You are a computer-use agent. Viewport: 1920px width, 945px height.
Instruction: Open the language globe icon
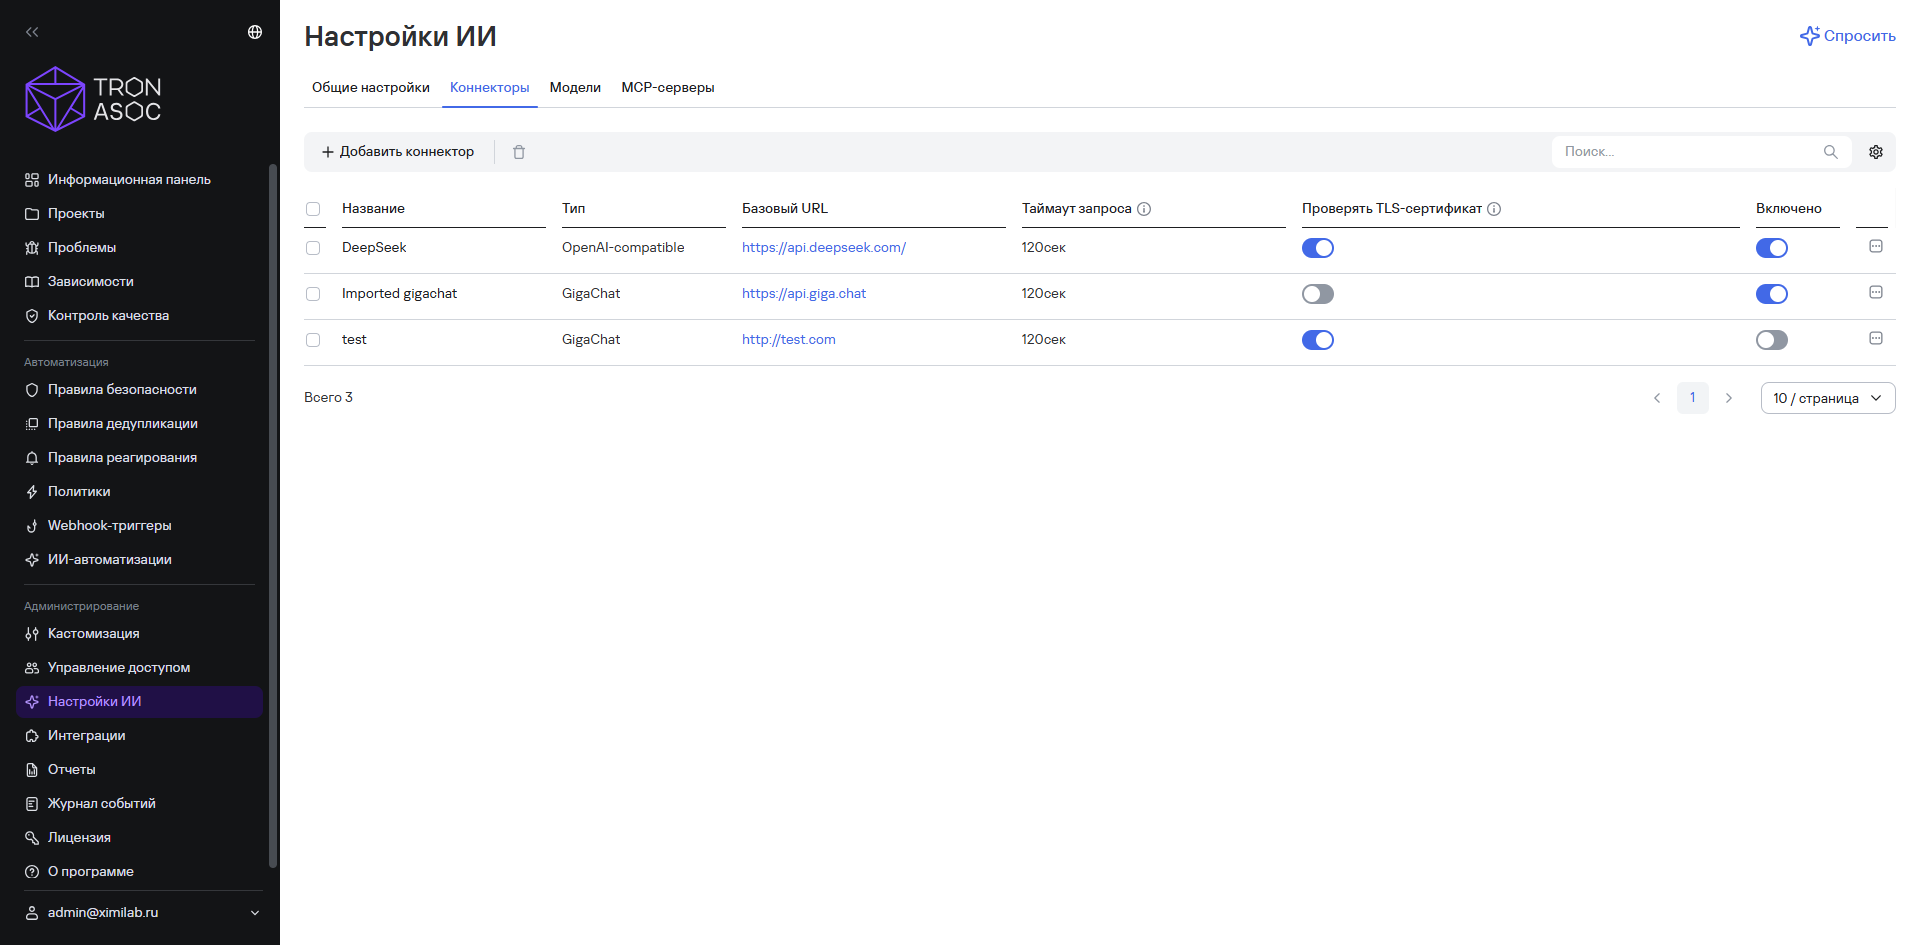click(255, 32)
